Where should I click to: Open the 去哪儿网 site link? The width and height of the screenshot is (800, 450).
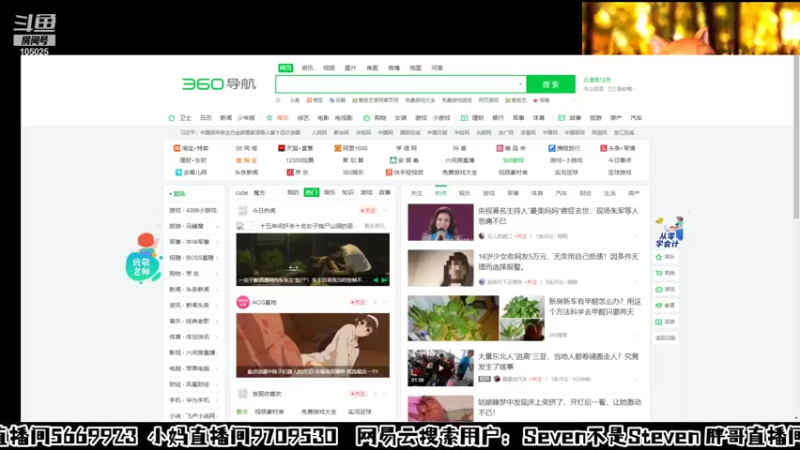tap(191, 172)
